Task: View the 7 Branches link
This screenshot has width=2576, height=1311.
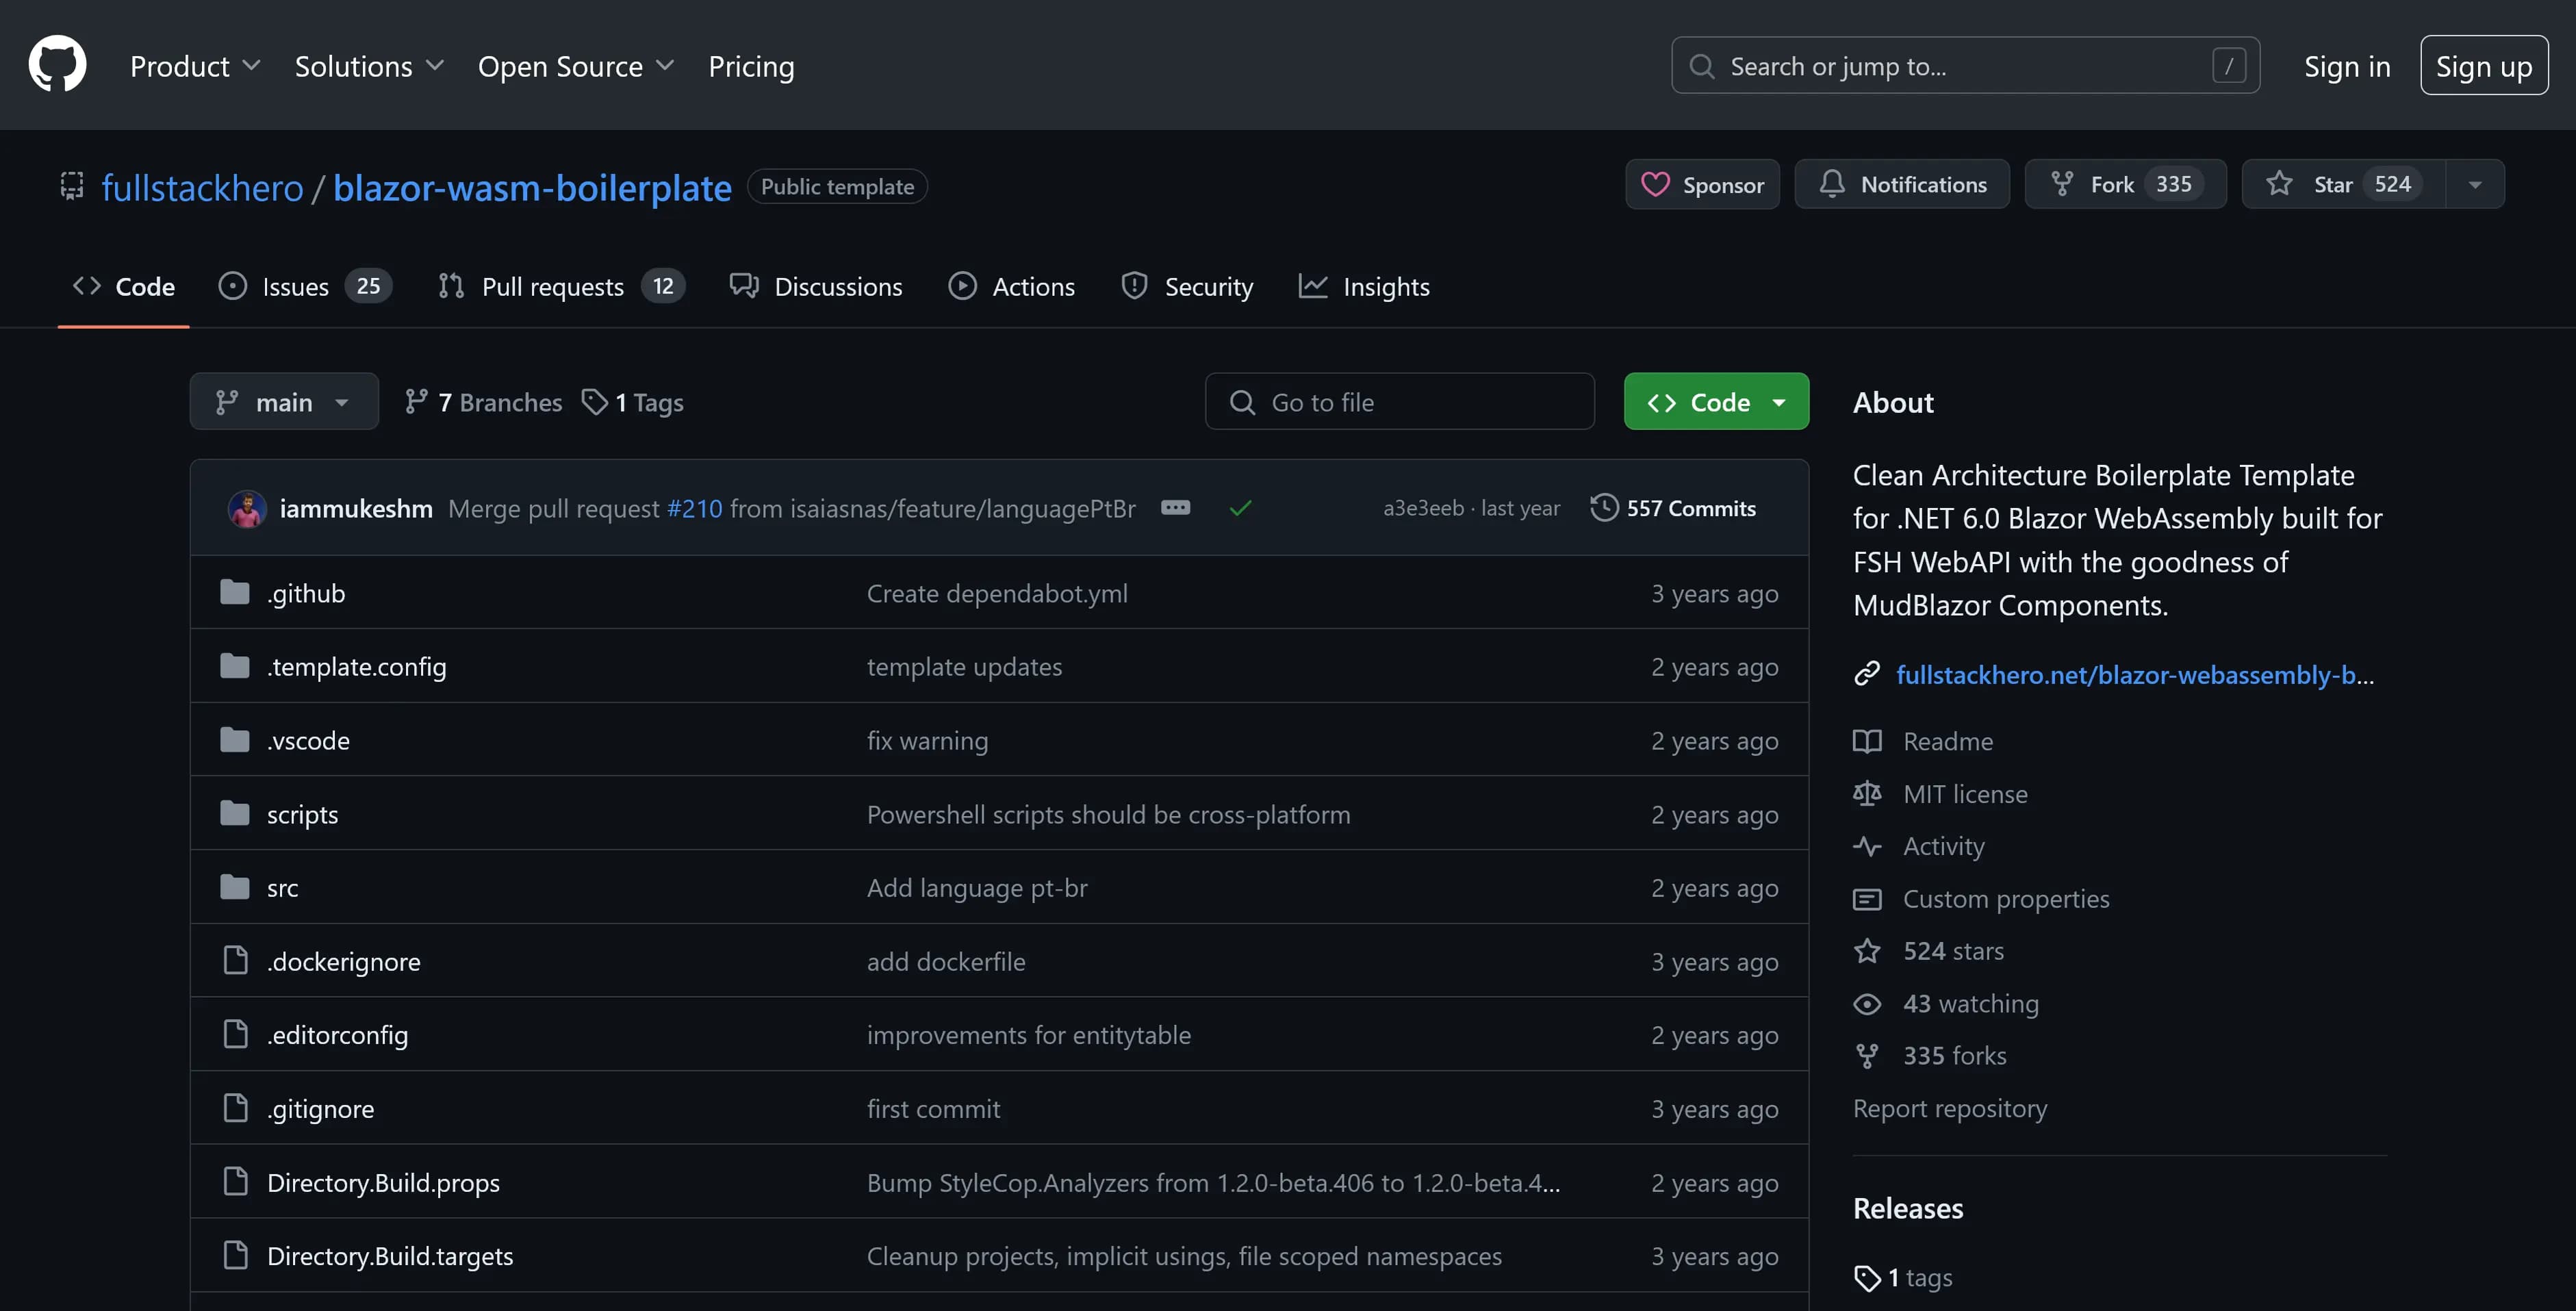Action: coord(483,402)
